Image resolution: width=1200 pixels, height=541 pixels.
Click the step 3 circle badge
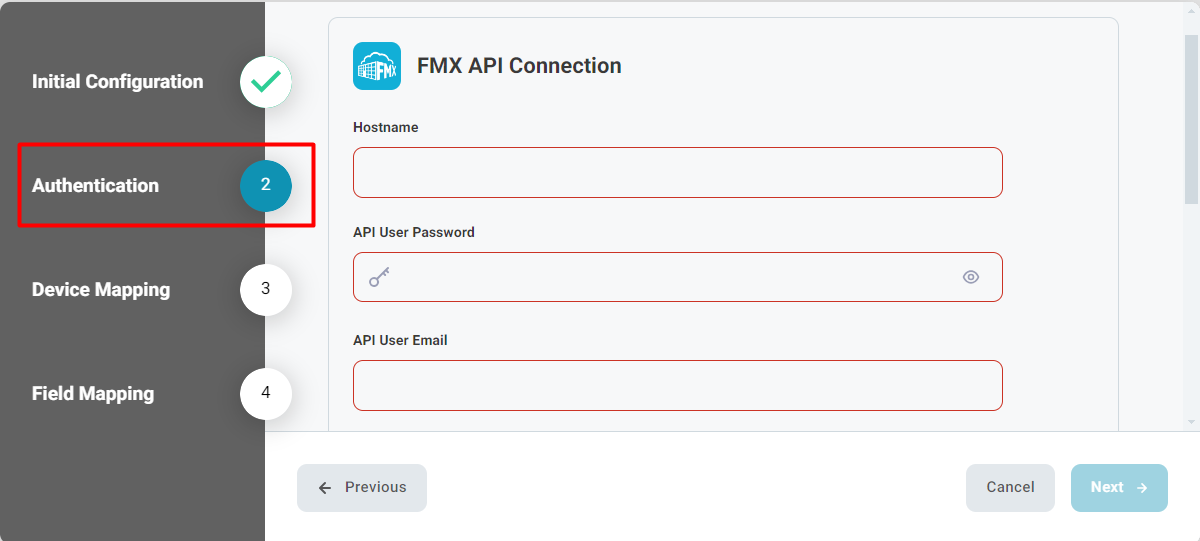pos(265,289)
